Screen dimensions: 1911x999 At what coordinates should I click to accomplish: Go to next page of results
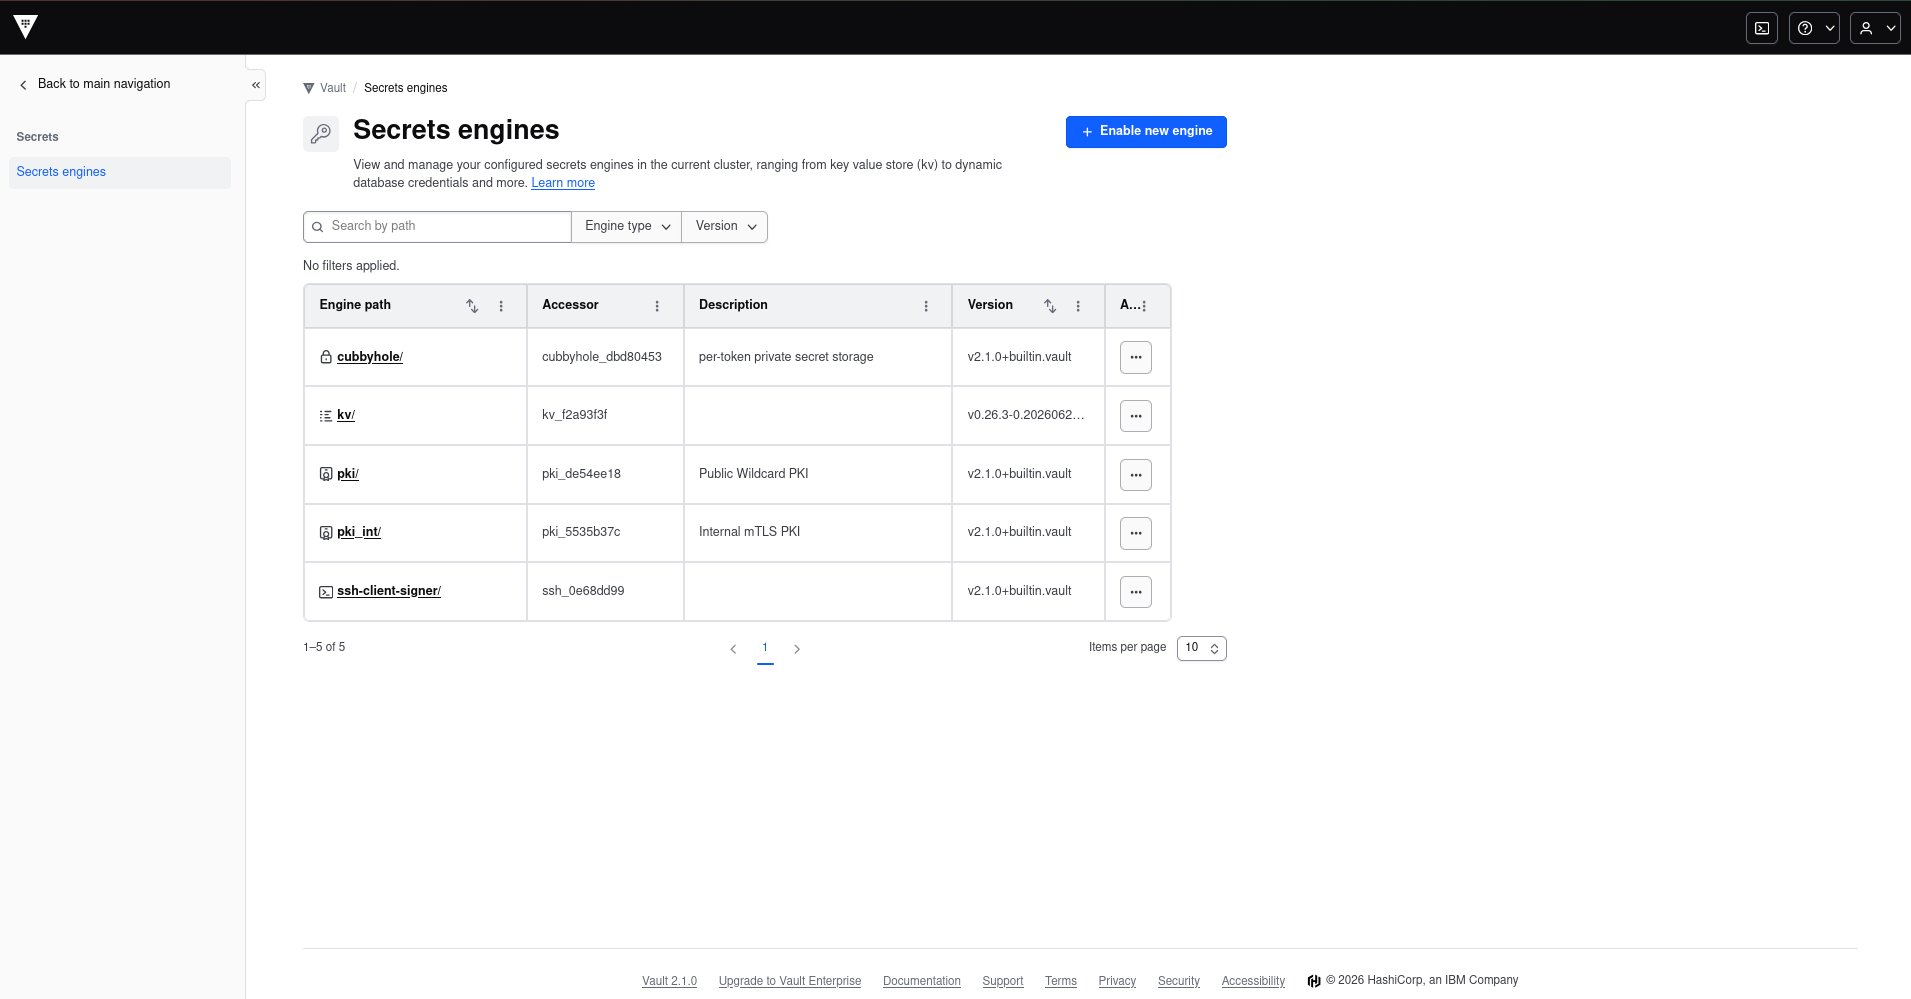coord(797,649)
